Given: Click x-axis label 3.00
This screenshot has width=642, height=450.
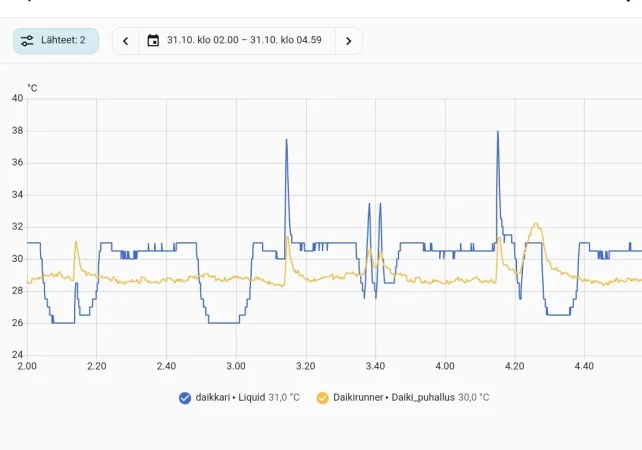Looking at the screenshot, I should tap(236, 366).
